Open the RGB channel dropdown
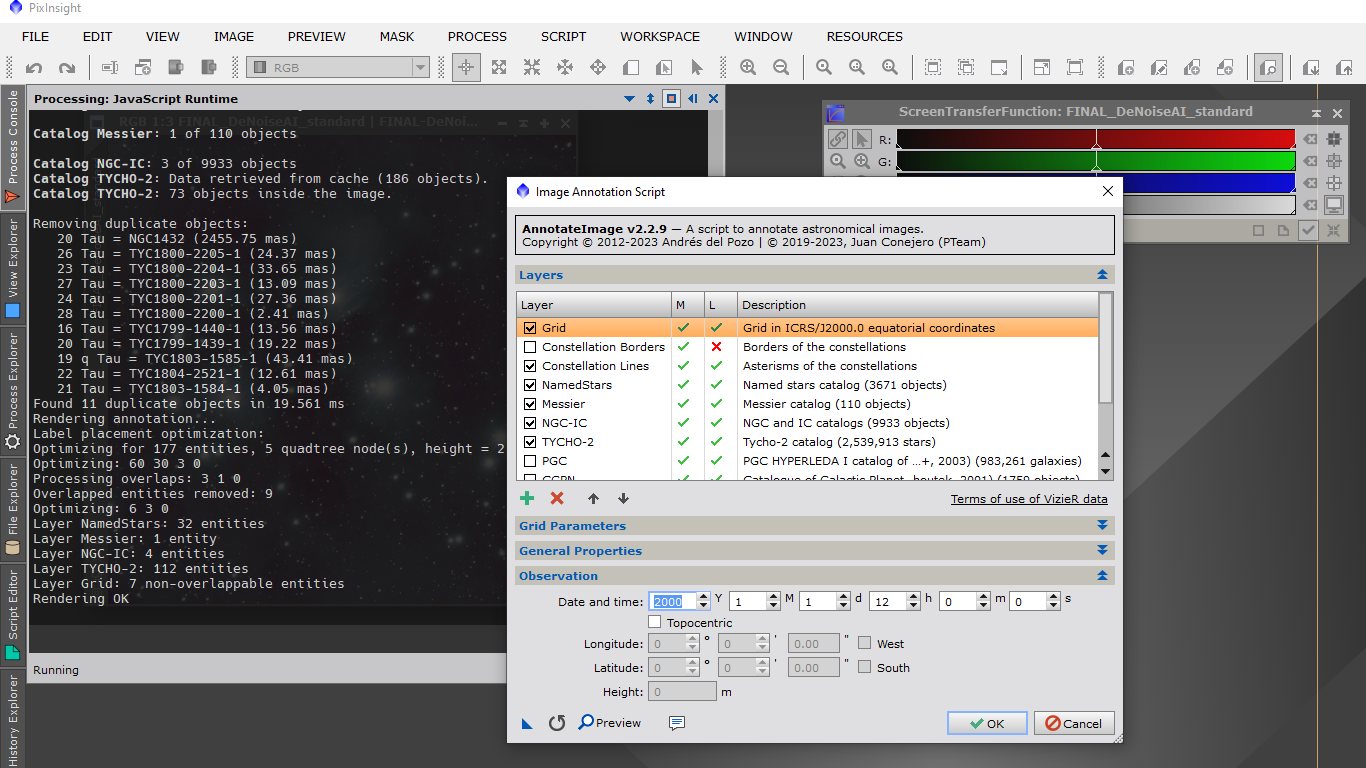The width and height of the screenshot is (1366, 768). click(x=338, y=67)
